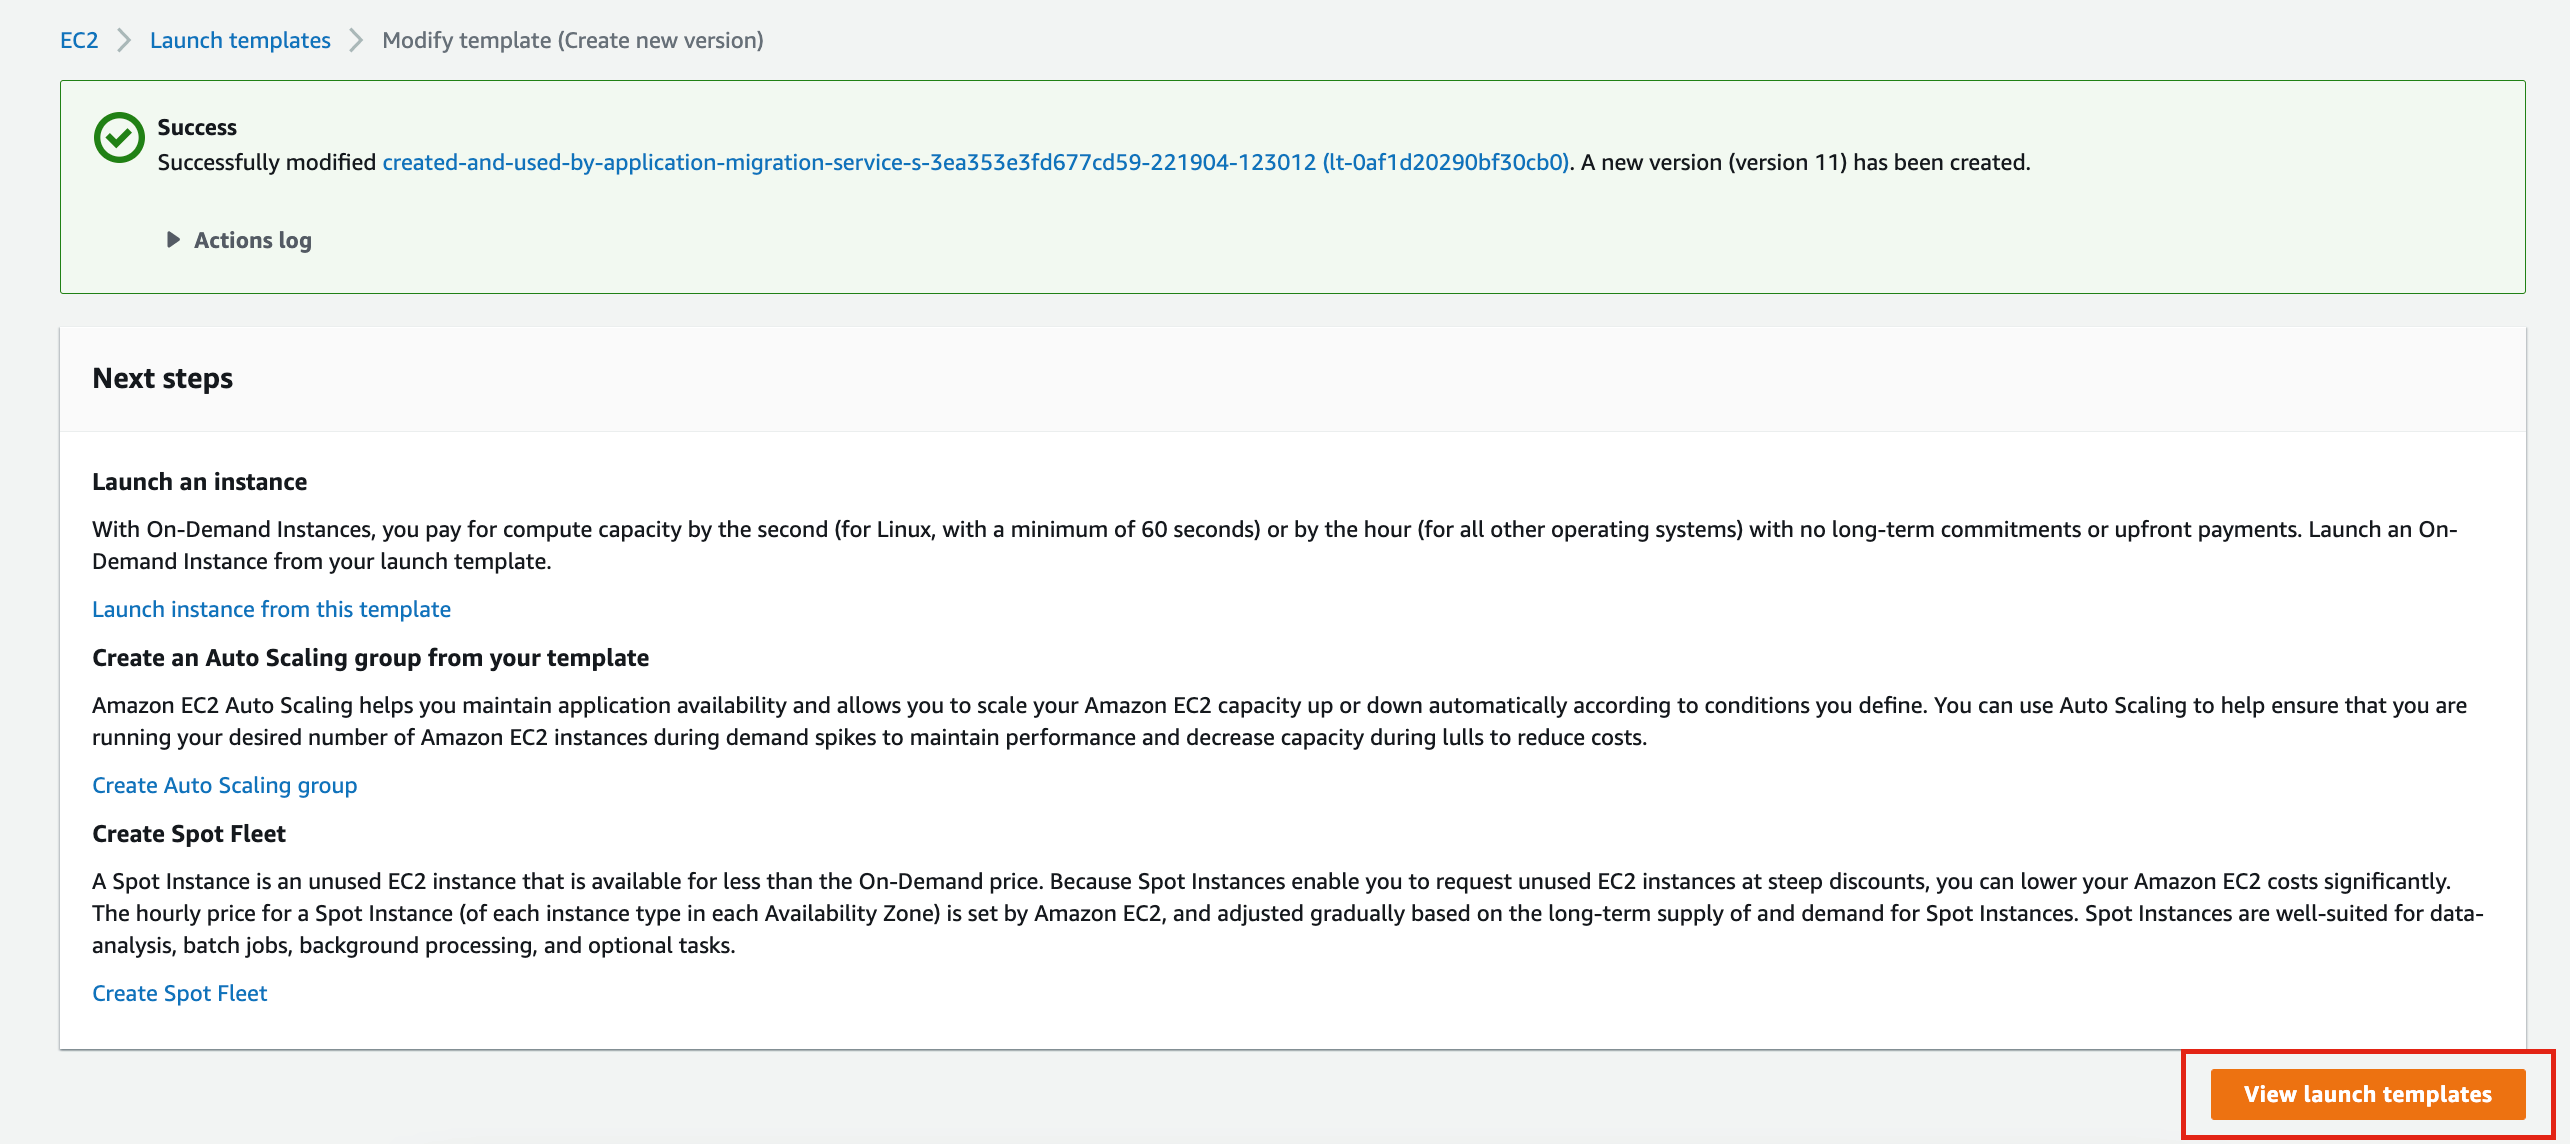Select the Modify template breadcrumb text
2570x1144 pixels.
click(573, 40)
